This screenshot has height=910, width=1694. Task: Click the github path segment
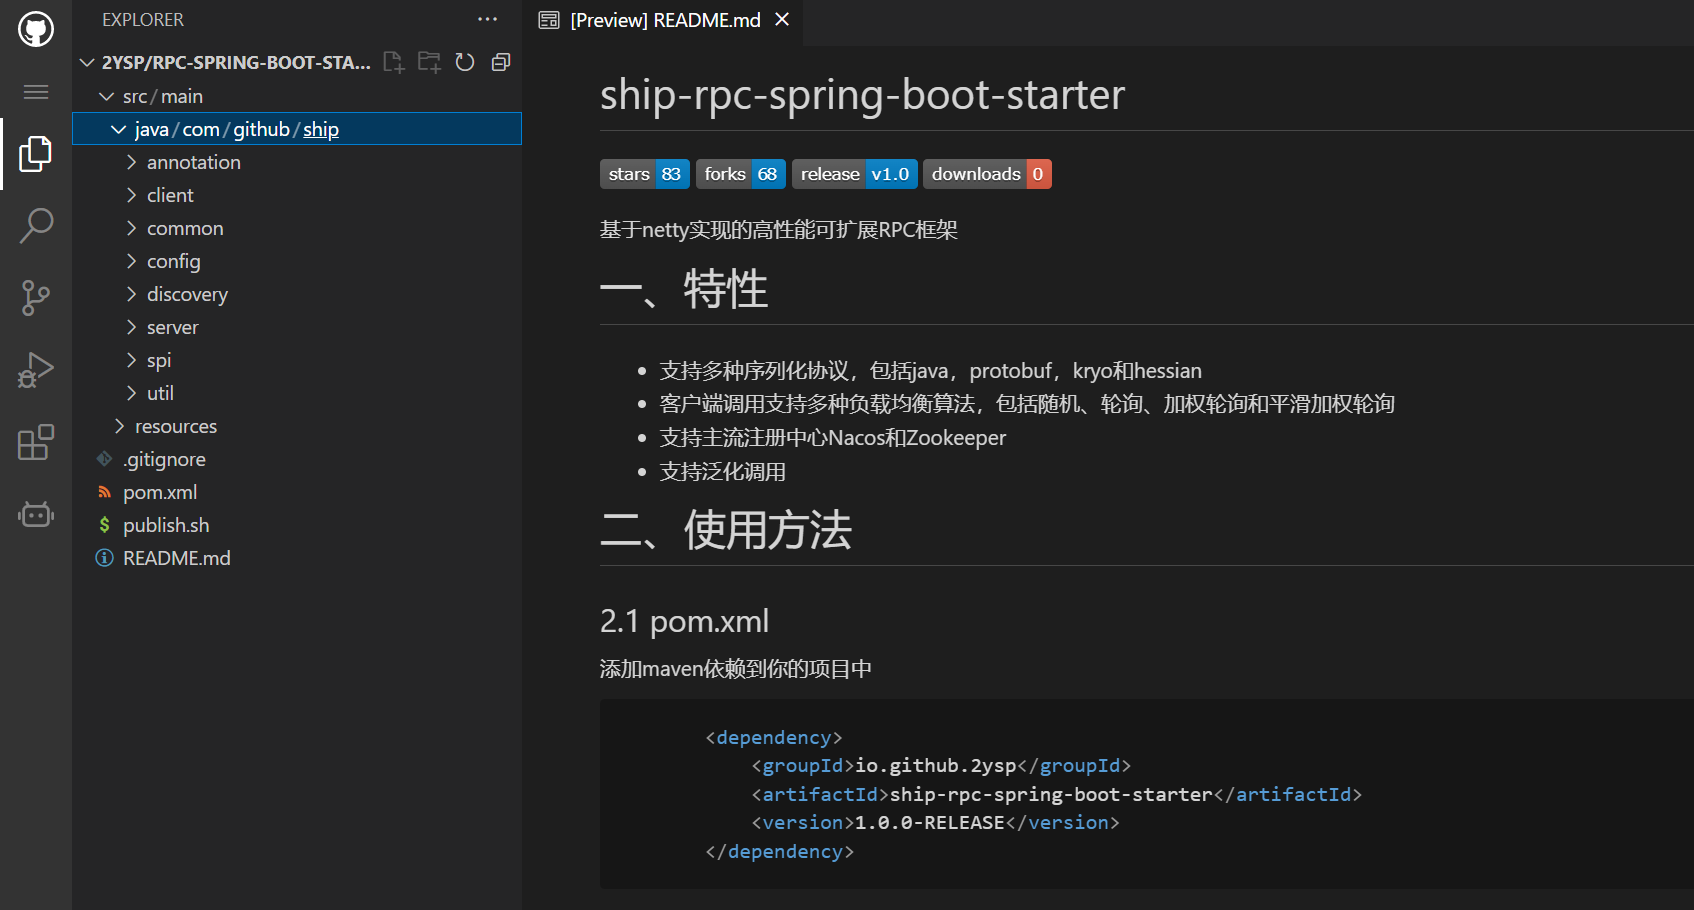tap(261, 129)
